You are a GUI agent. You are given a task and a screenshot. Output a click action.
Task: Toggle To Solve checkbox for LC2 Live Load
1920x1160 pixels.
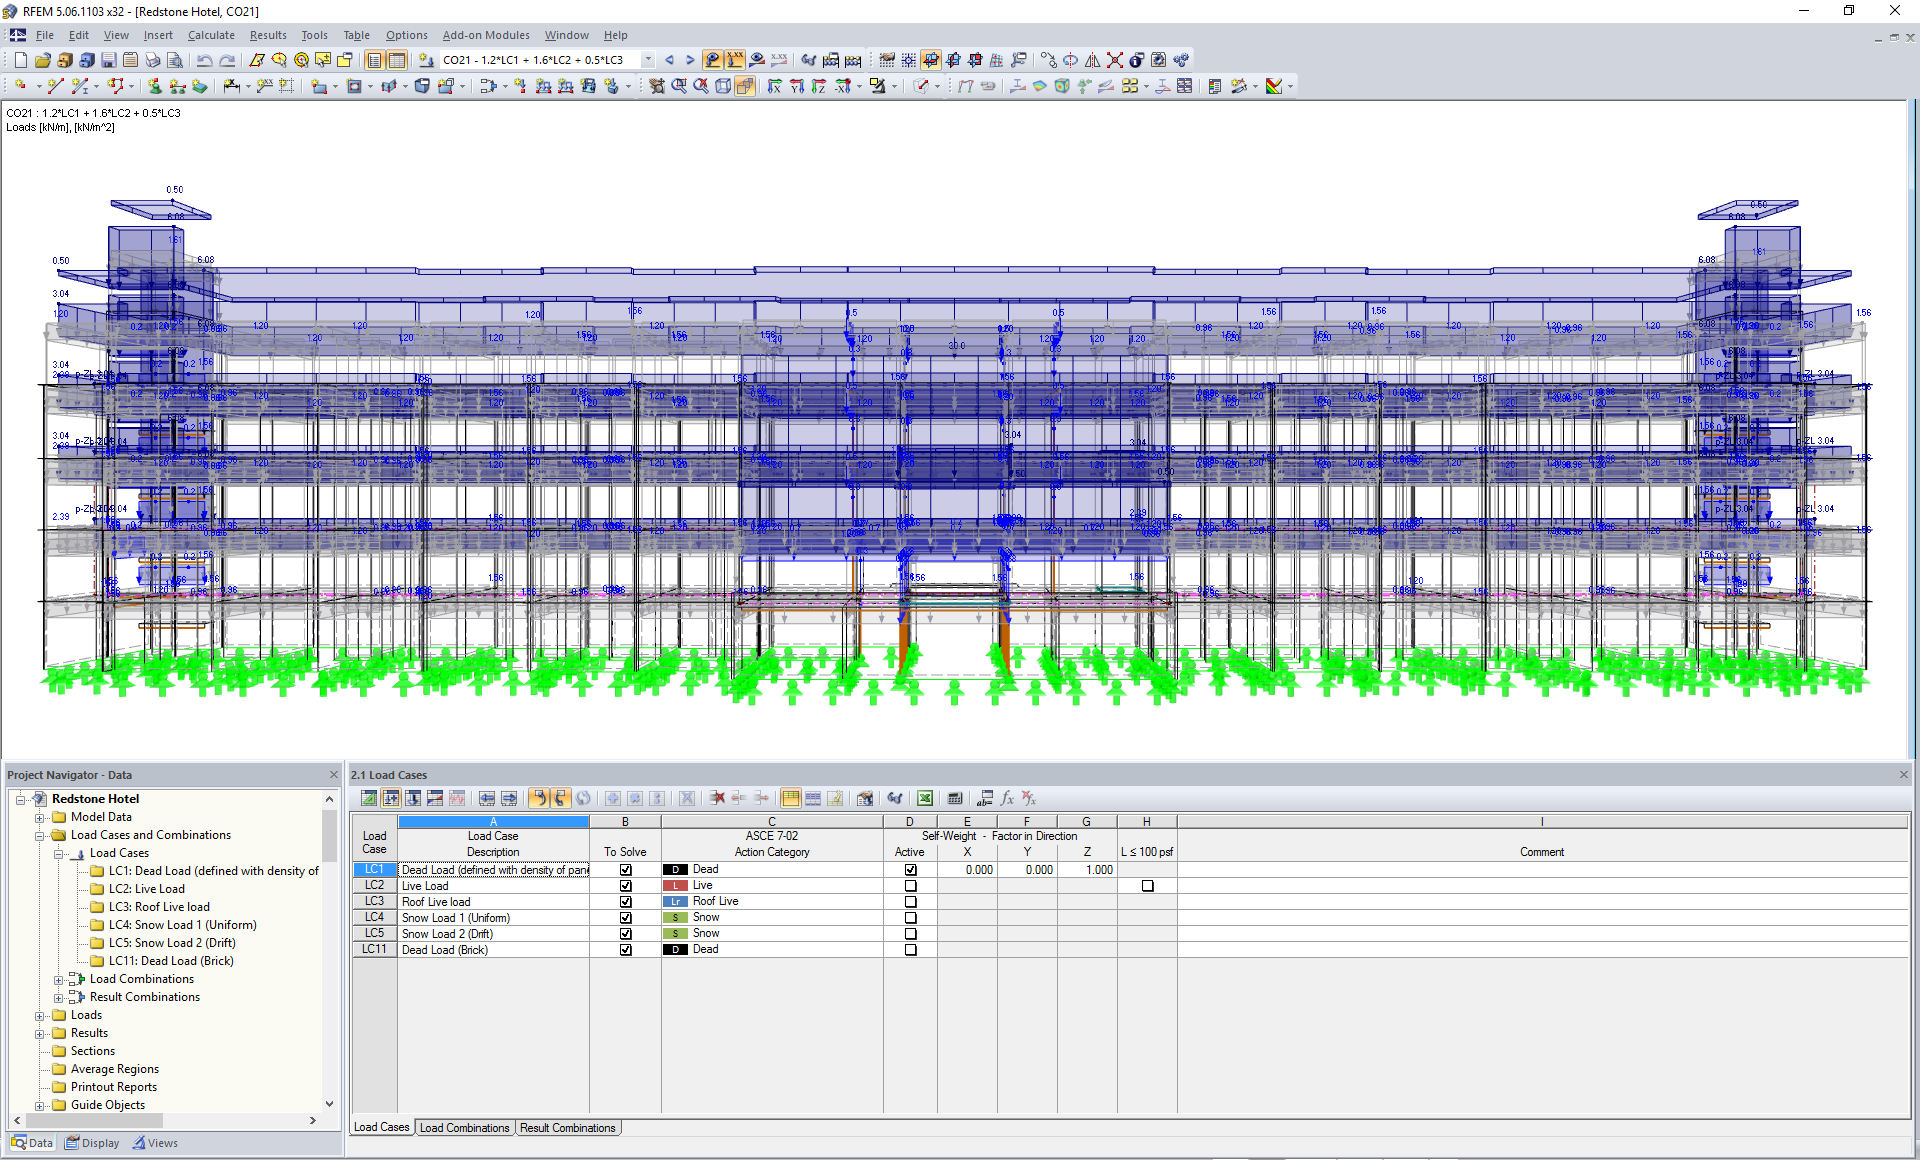tap(623, 884)
